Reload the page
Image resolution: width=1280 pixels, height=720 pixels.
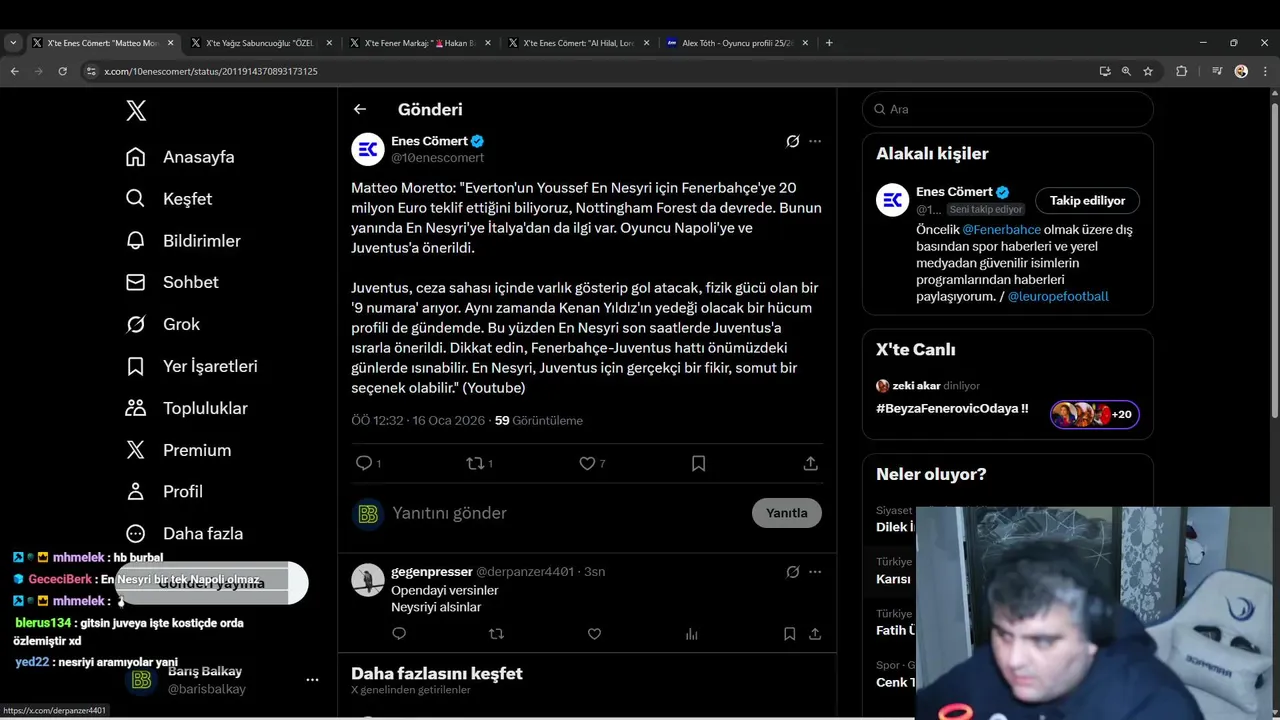(x=62, y=71)
